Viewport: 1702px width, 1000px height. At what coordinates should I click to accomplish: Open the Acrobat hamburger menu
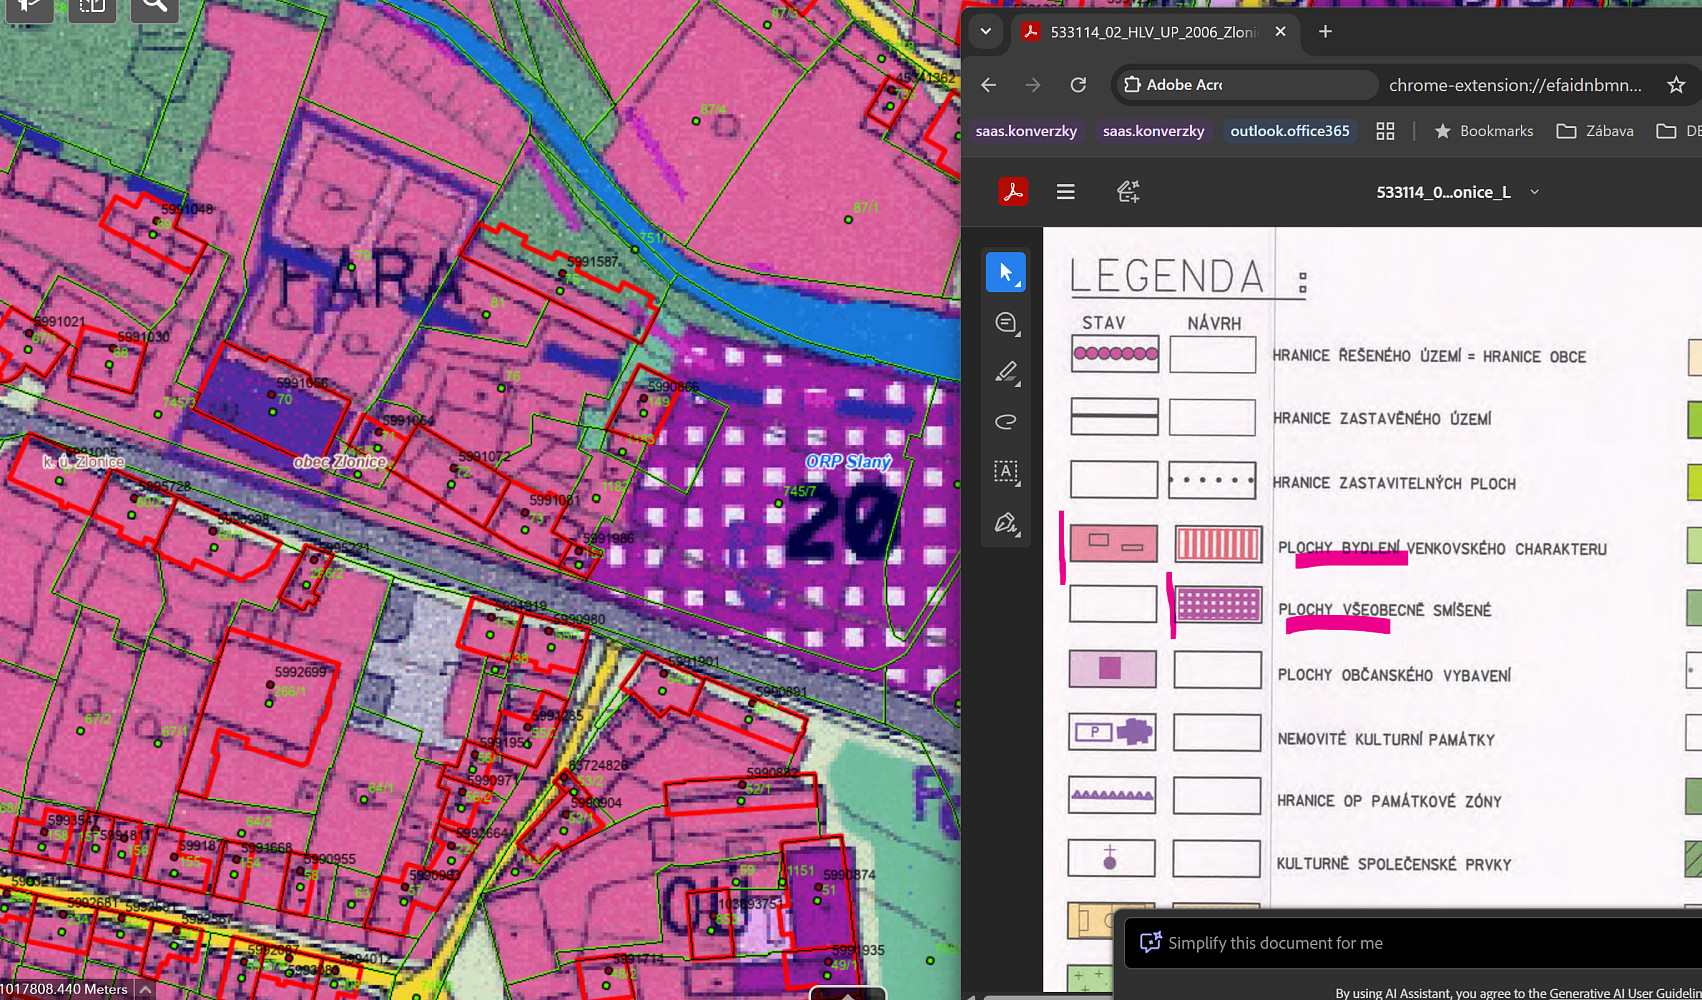tap(1066, 191)
